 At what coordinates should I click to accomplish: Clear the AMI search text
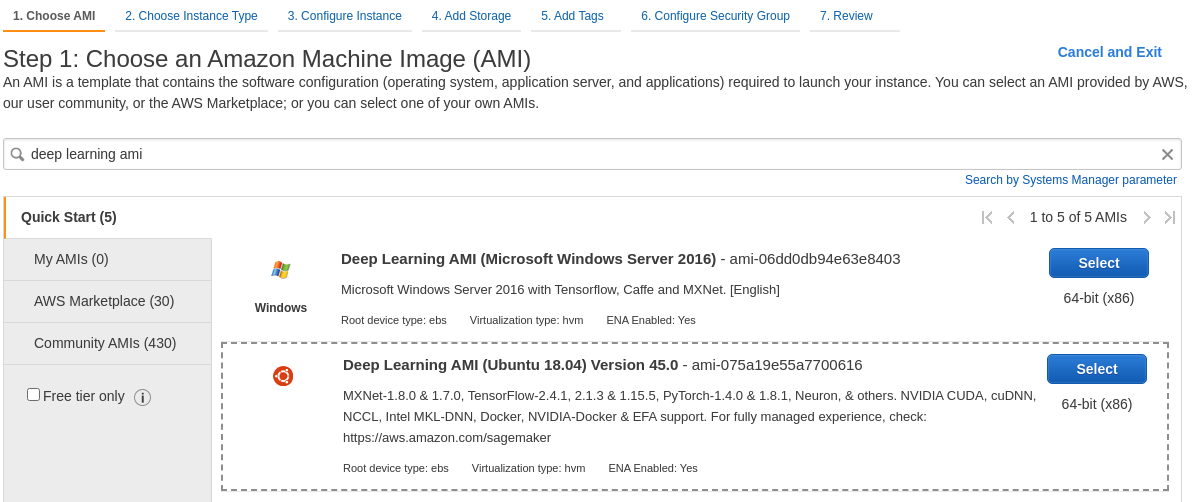1167,155
